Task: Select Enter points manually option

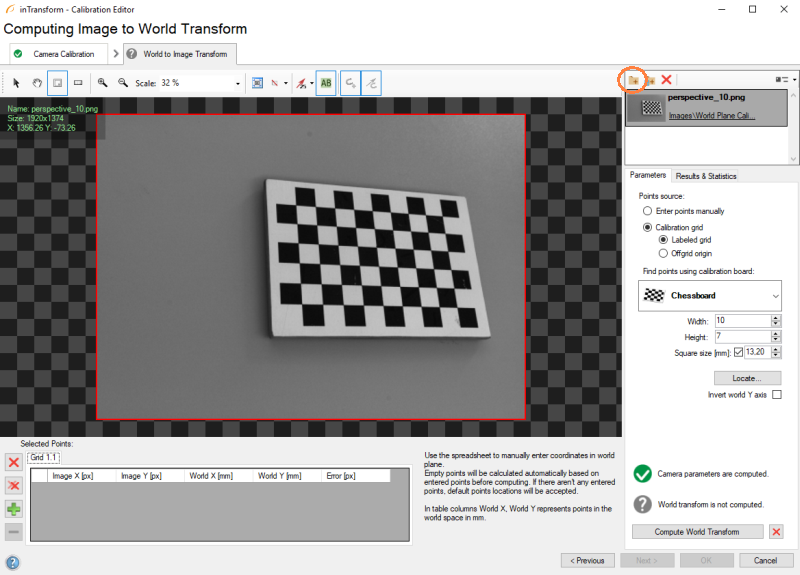Action: pyautogui.click(x=647, y=211)
